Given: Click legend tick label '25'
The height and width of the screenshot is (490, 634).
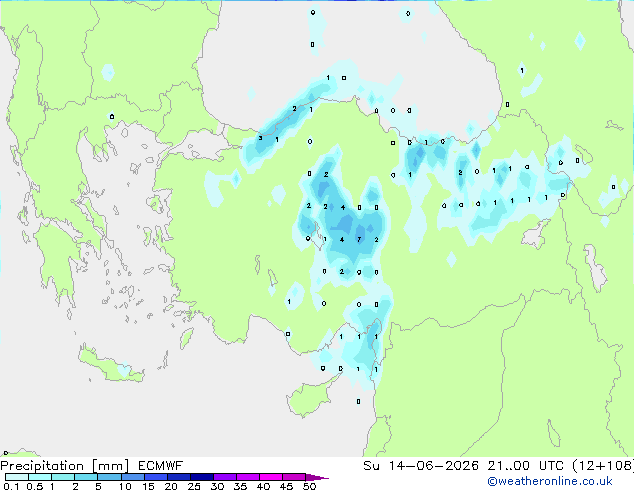Looking at the screenshot, I should [194, 486].
